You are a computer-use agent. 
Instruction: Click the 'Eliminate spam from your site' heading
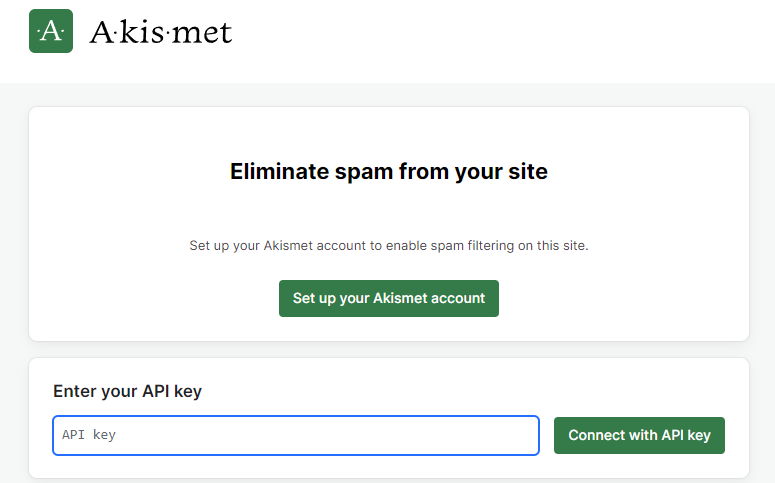[389, 171]
